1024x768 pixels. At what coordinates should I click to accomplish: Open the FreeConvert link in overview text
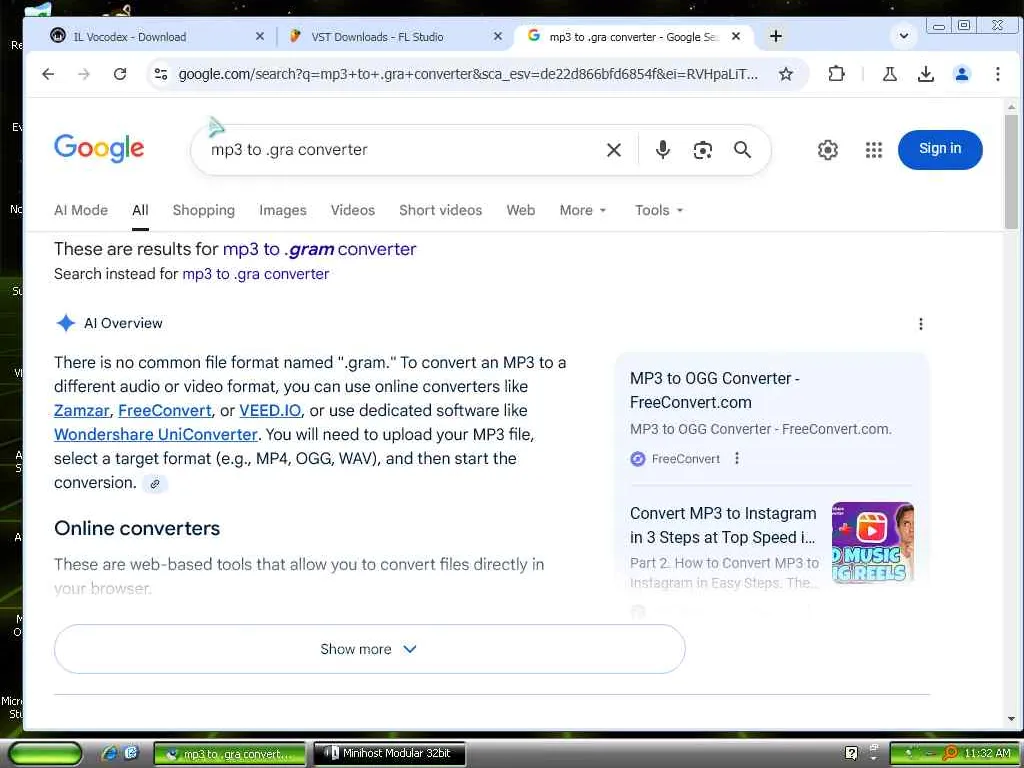(x=165, y=411)
